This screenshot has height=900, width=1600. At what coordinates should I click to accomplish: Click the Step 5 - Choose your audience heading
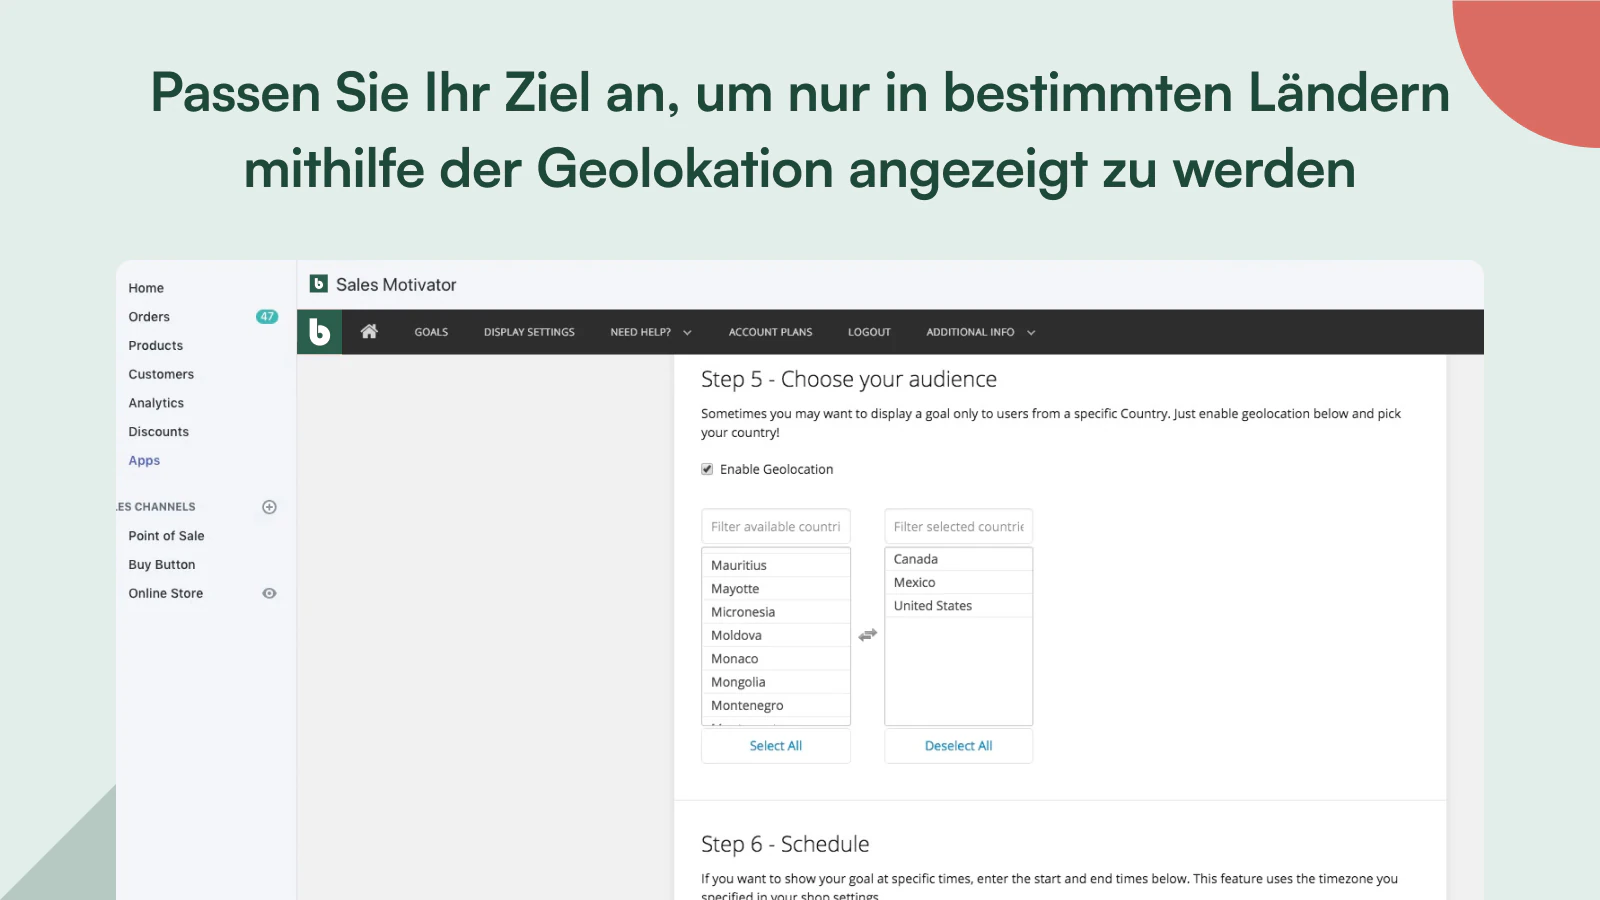pos(849,380)
